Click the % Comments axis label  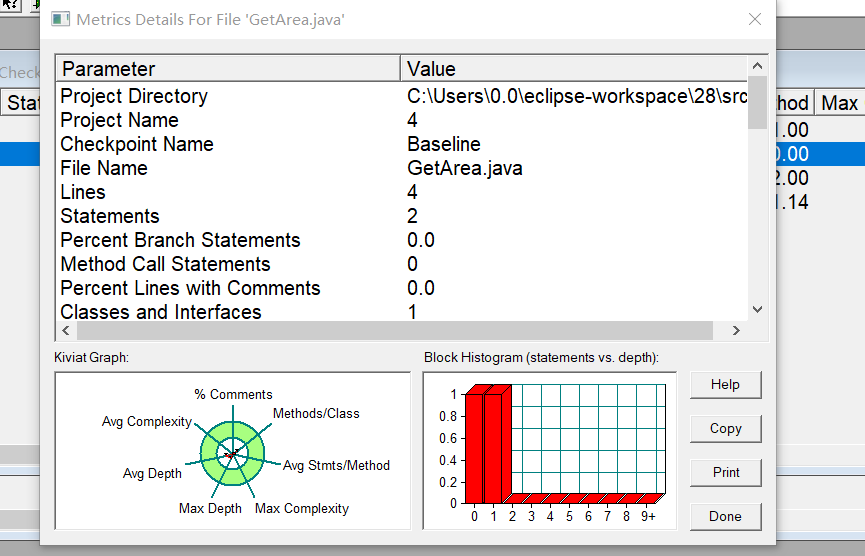point(233,394)
